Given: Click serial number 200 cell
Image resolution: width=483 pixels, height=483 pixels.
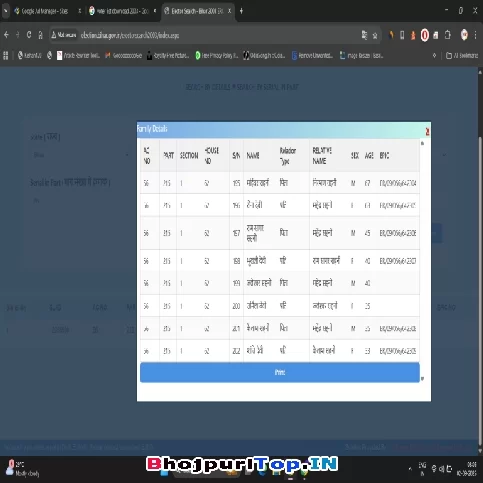Looking at the screenshot, I should coord(236,306).
